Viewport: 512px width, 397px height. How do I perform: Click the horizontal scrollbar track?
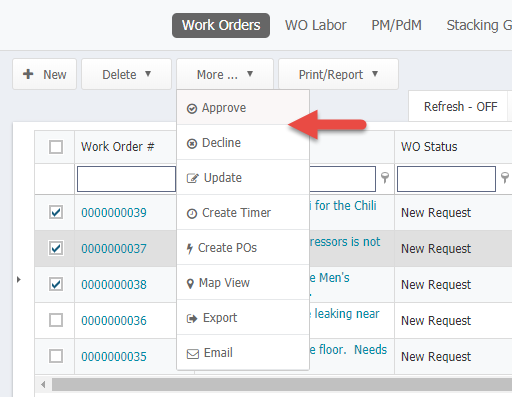tap(282, 385)
